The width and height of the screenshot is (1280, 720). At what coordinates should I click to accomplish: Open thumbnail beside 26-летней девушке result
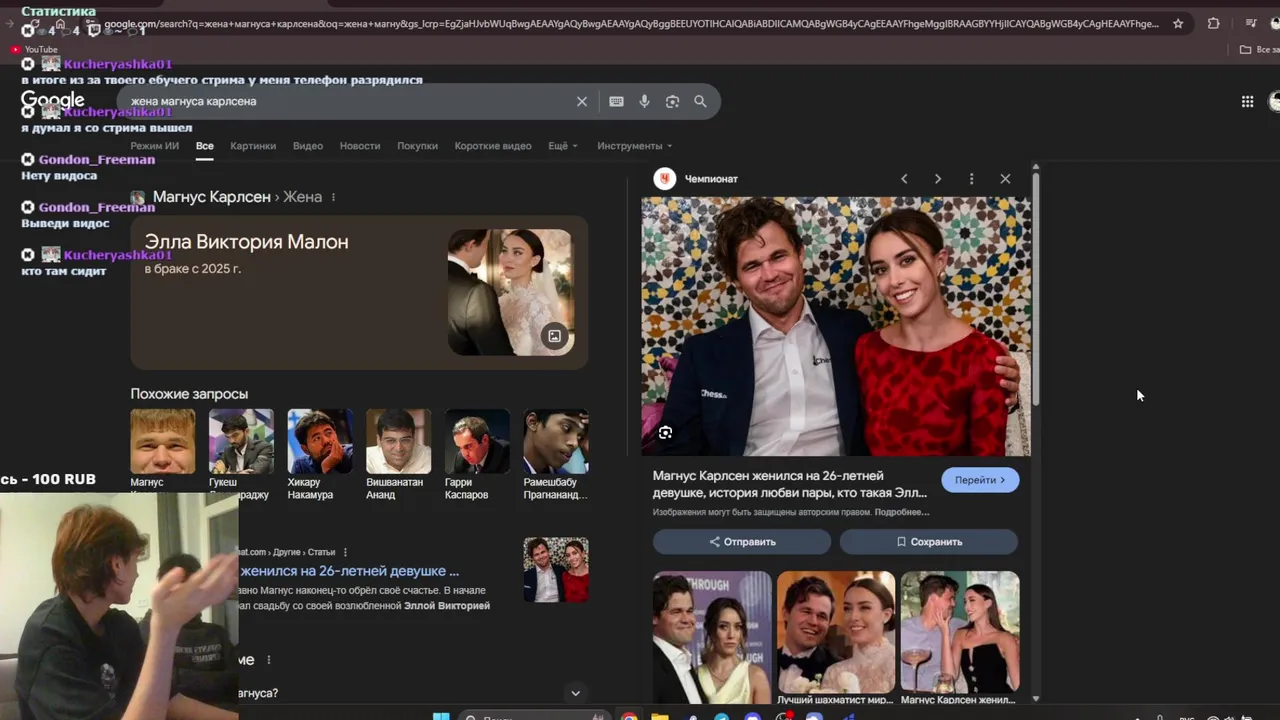pyautogui.click(x=556, y=570)
